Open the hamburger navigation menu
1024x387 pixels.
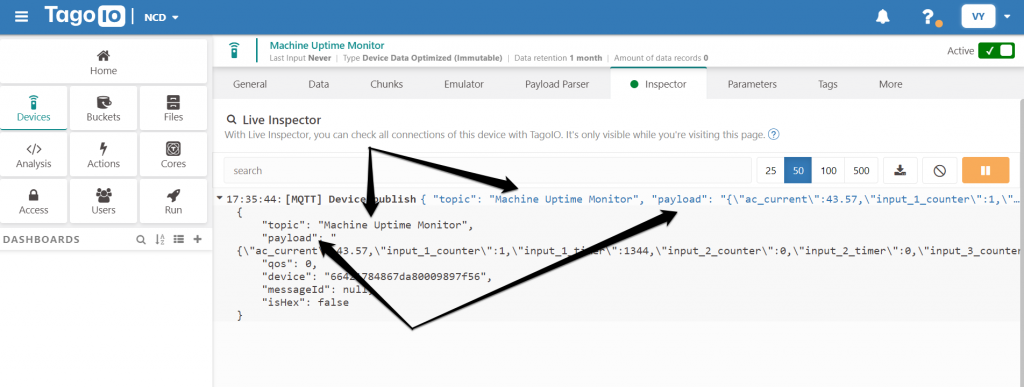(22, 17)
